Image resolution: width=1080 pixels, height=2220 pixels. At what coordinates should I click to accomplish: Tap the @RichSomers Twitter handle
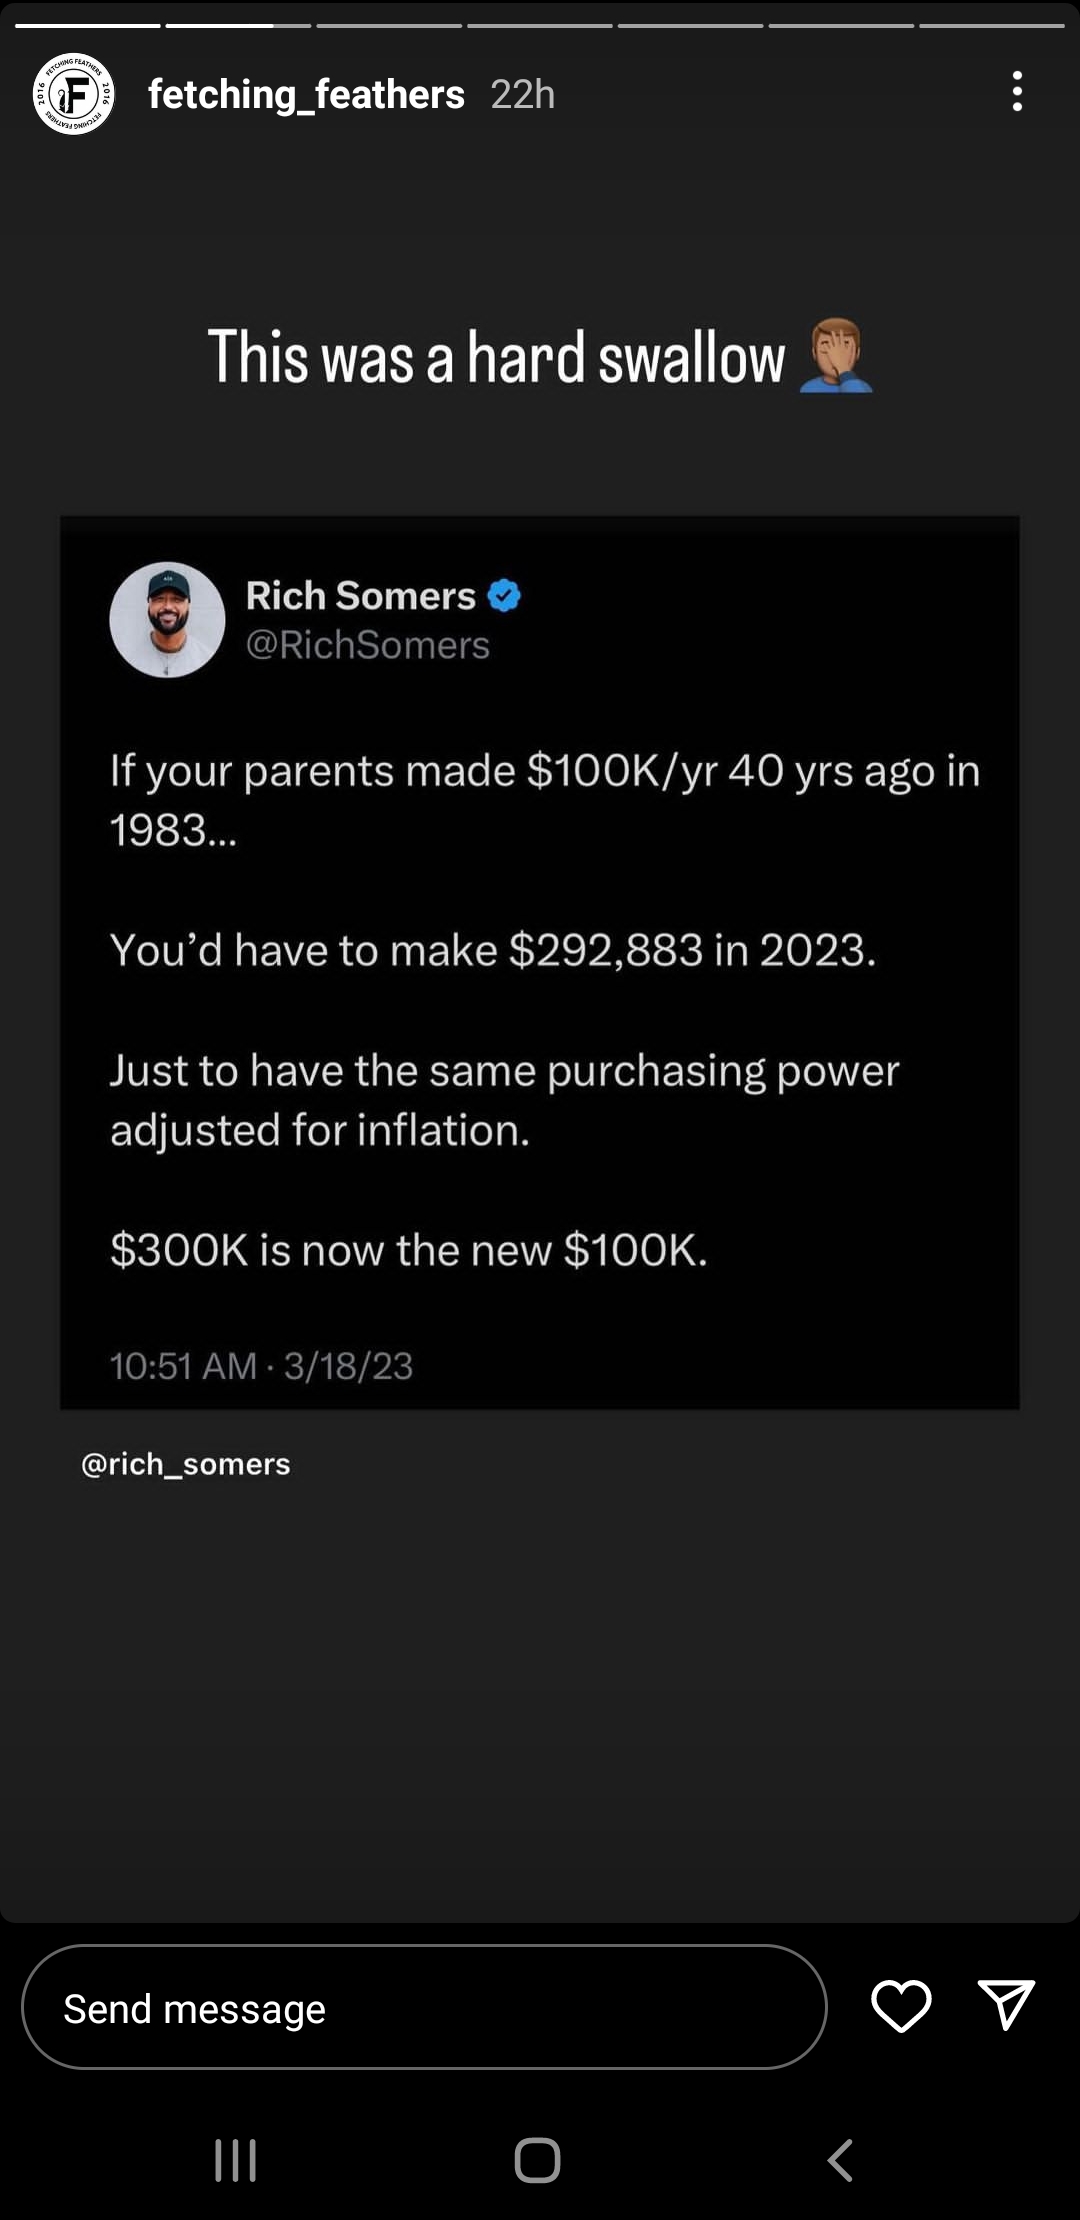click(x=368, y=645)
